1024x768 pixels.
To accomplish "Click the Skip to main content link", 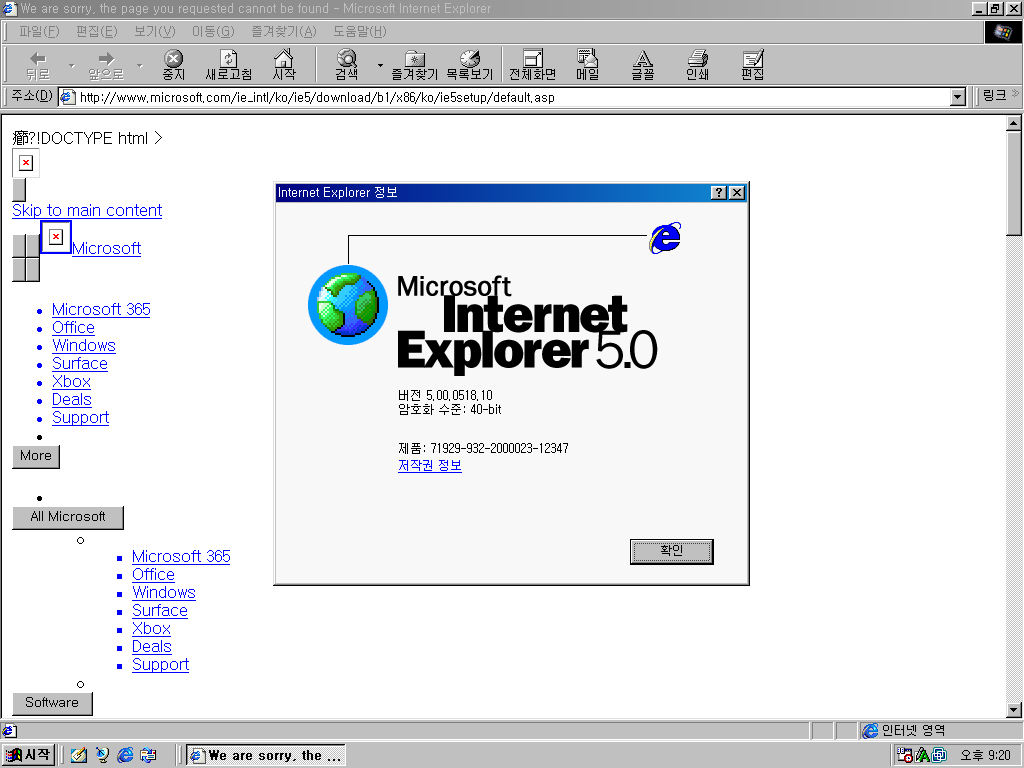I will click(87, 210).
